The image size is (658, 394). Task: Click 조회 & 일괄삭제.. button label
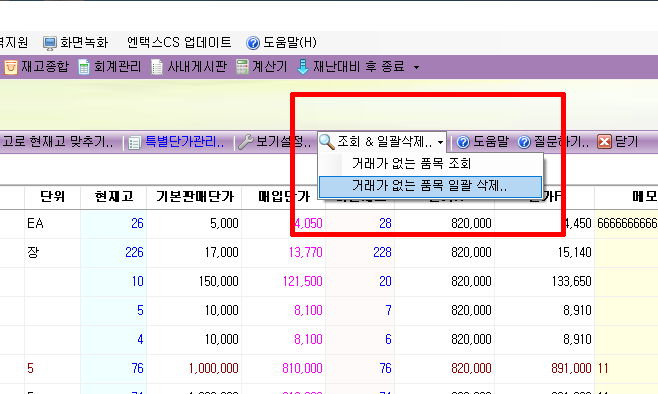pos(385,141)
